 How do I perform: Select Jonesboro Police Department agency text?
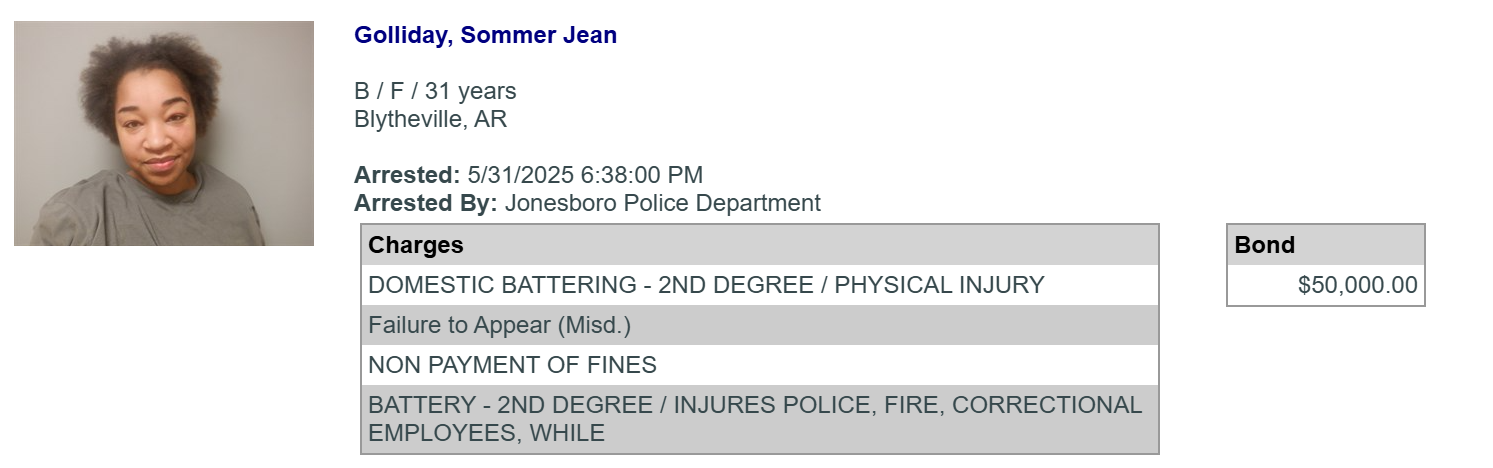[x=663, y=203]
